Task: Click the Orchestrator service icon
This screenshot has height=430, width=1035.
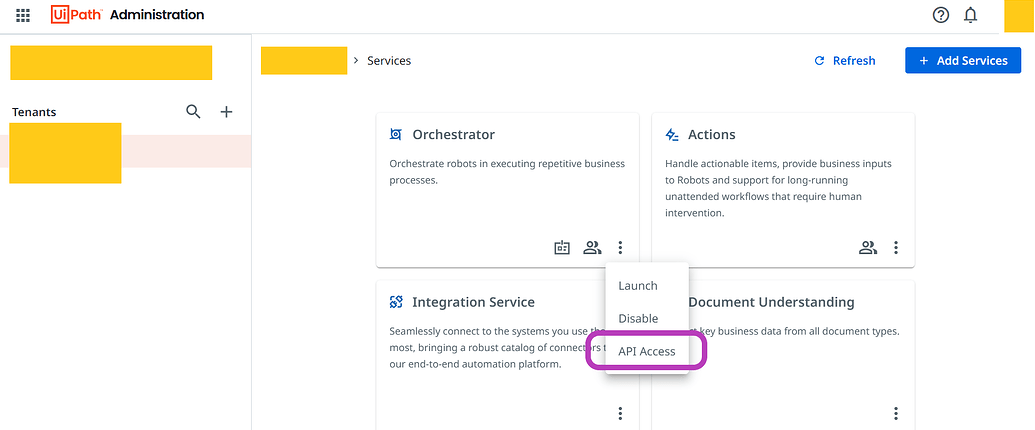Action: (396, 135)
